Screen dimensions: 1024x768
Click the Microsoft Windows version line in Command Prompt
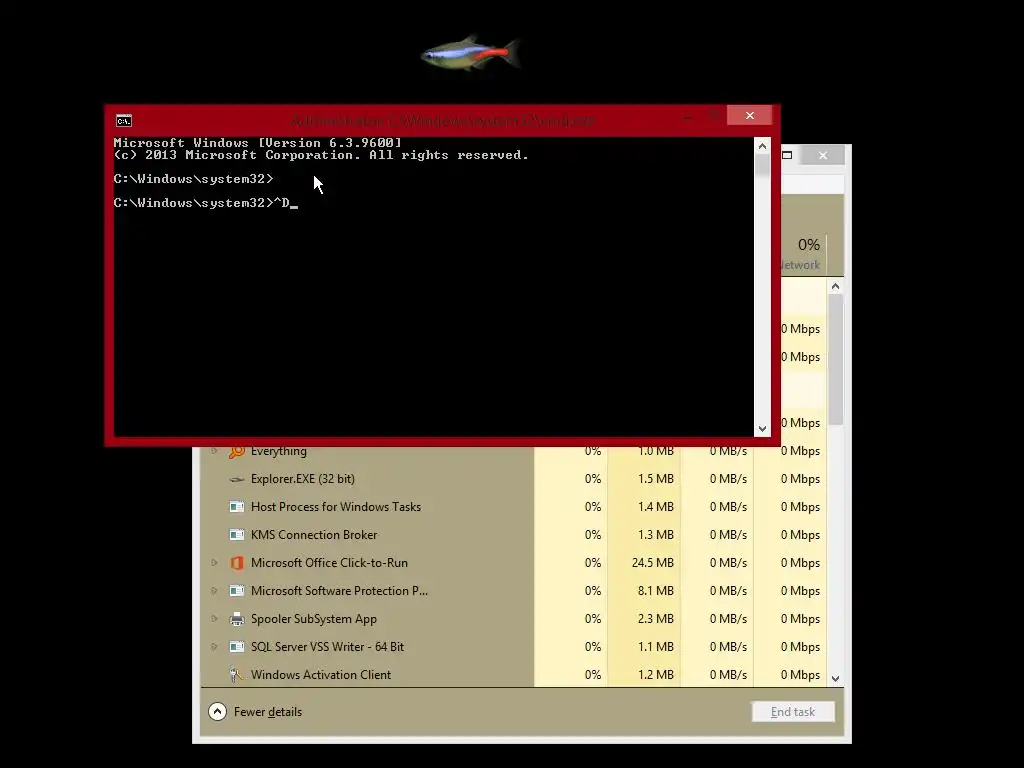(257, 142)
